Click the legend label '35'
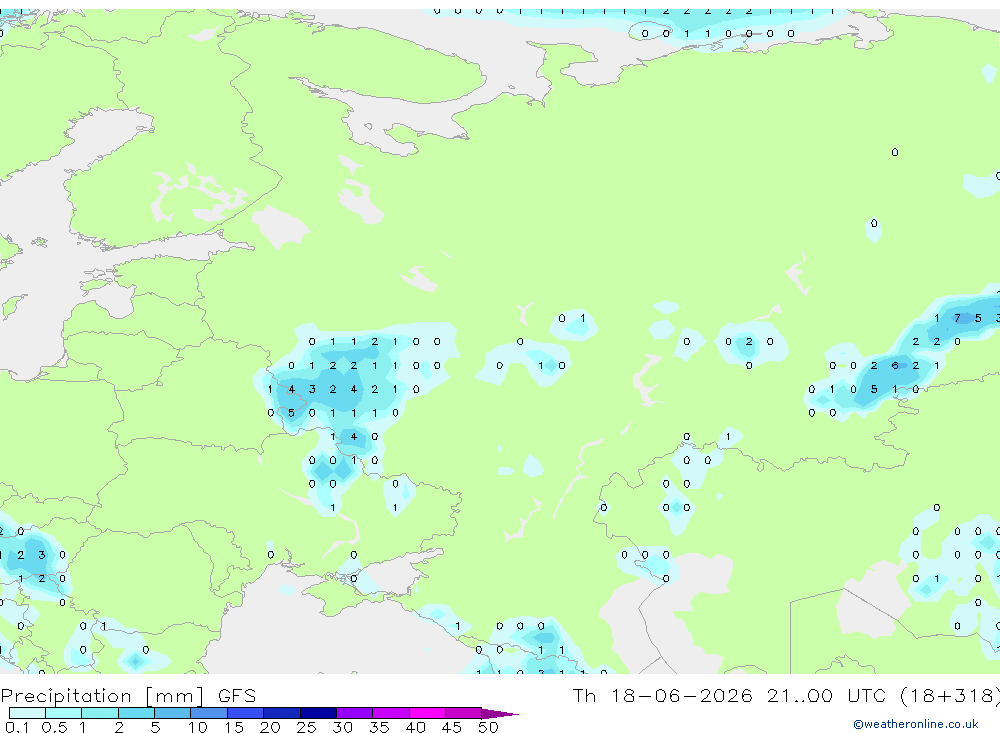This screenshot has height=733, width=1000. click(x=379, y=727)
